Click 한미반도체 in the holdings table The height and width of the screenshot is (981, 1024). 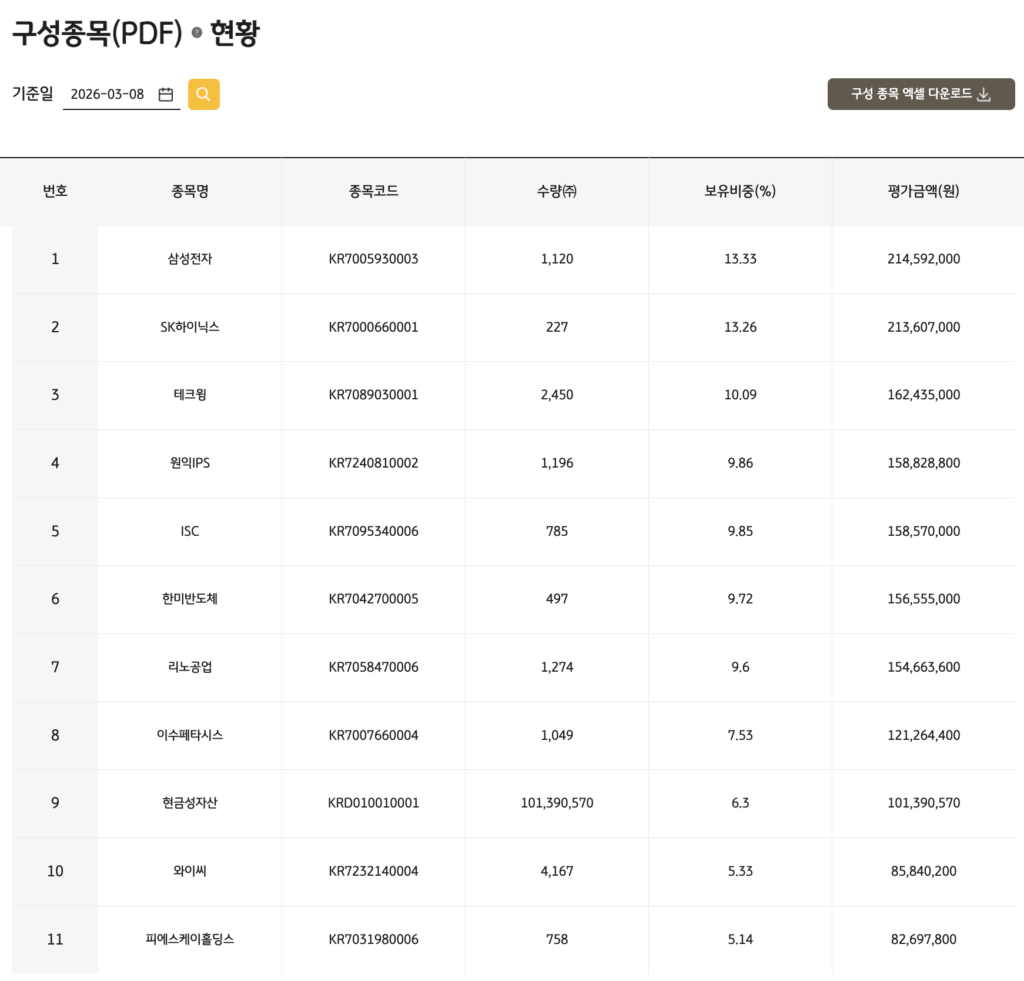point(190,599)
